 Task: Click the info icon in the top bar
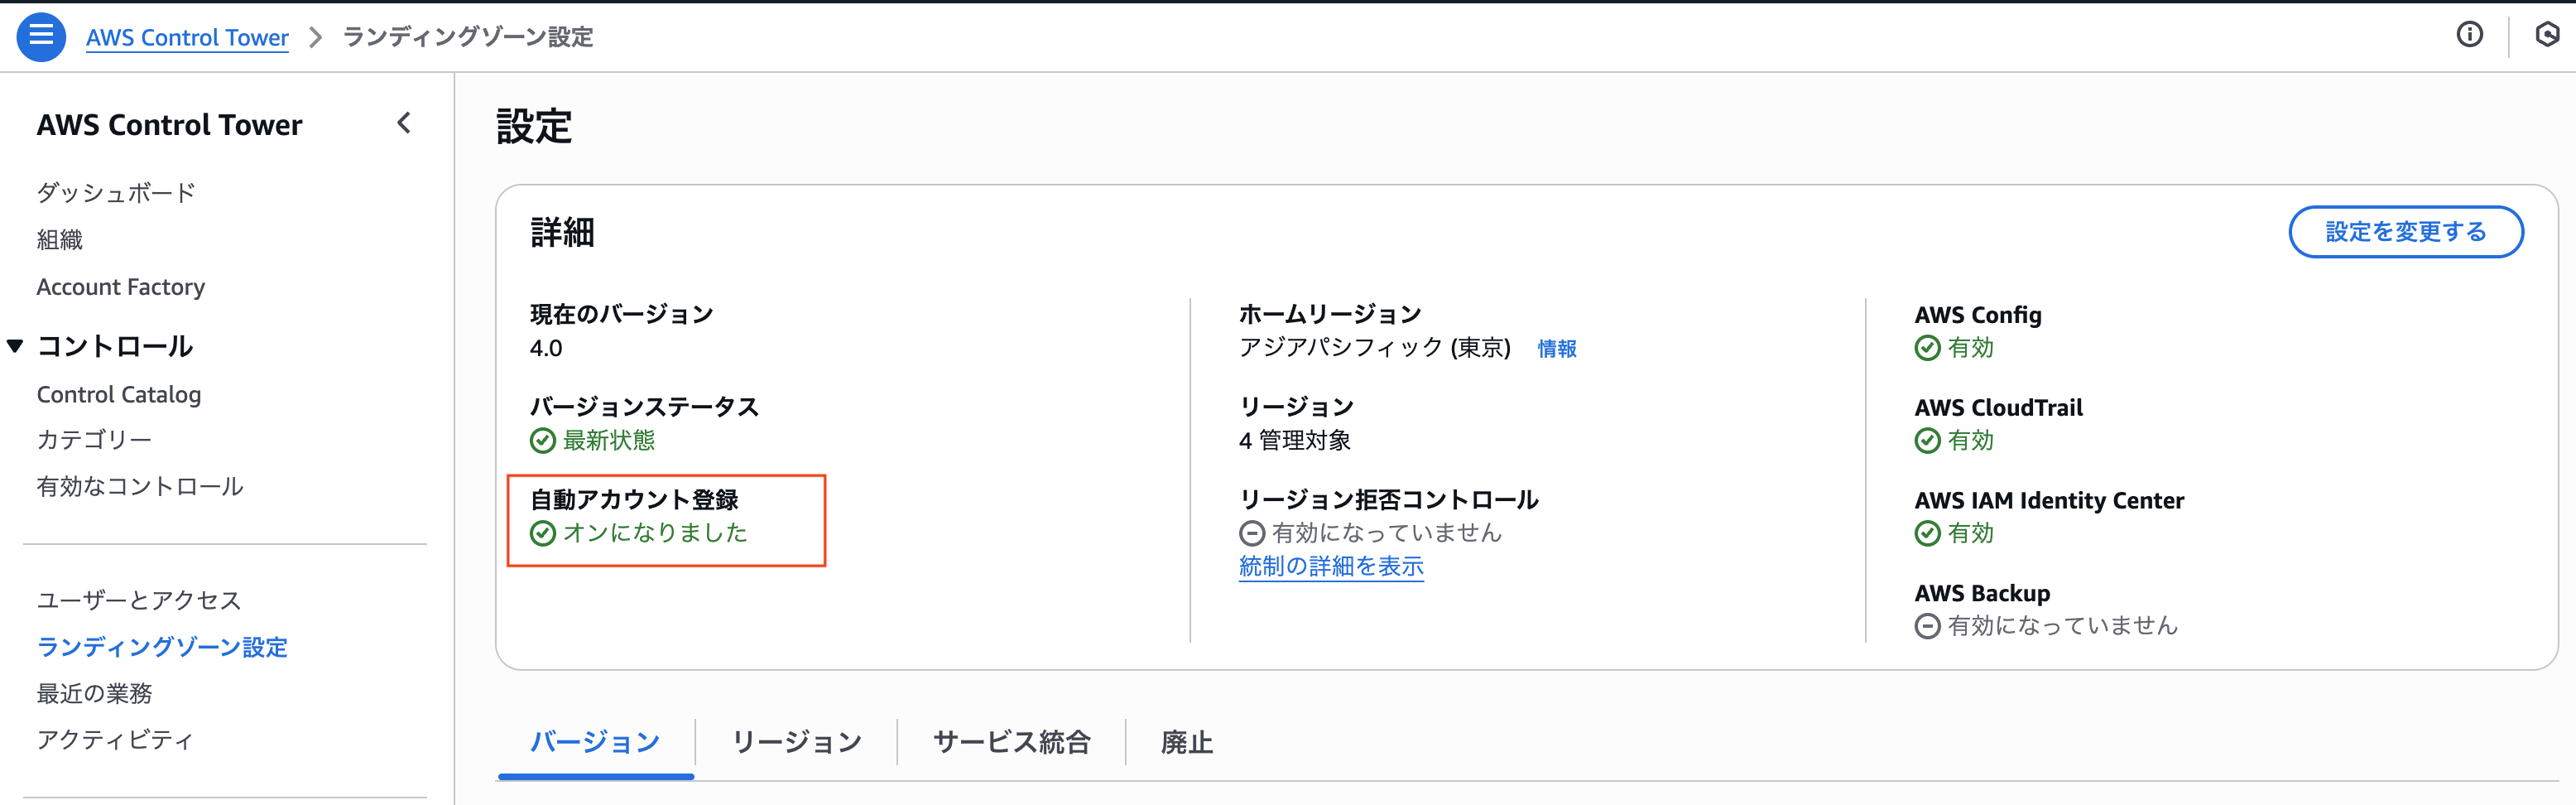pyautogui.click(x=2470, y=35)
